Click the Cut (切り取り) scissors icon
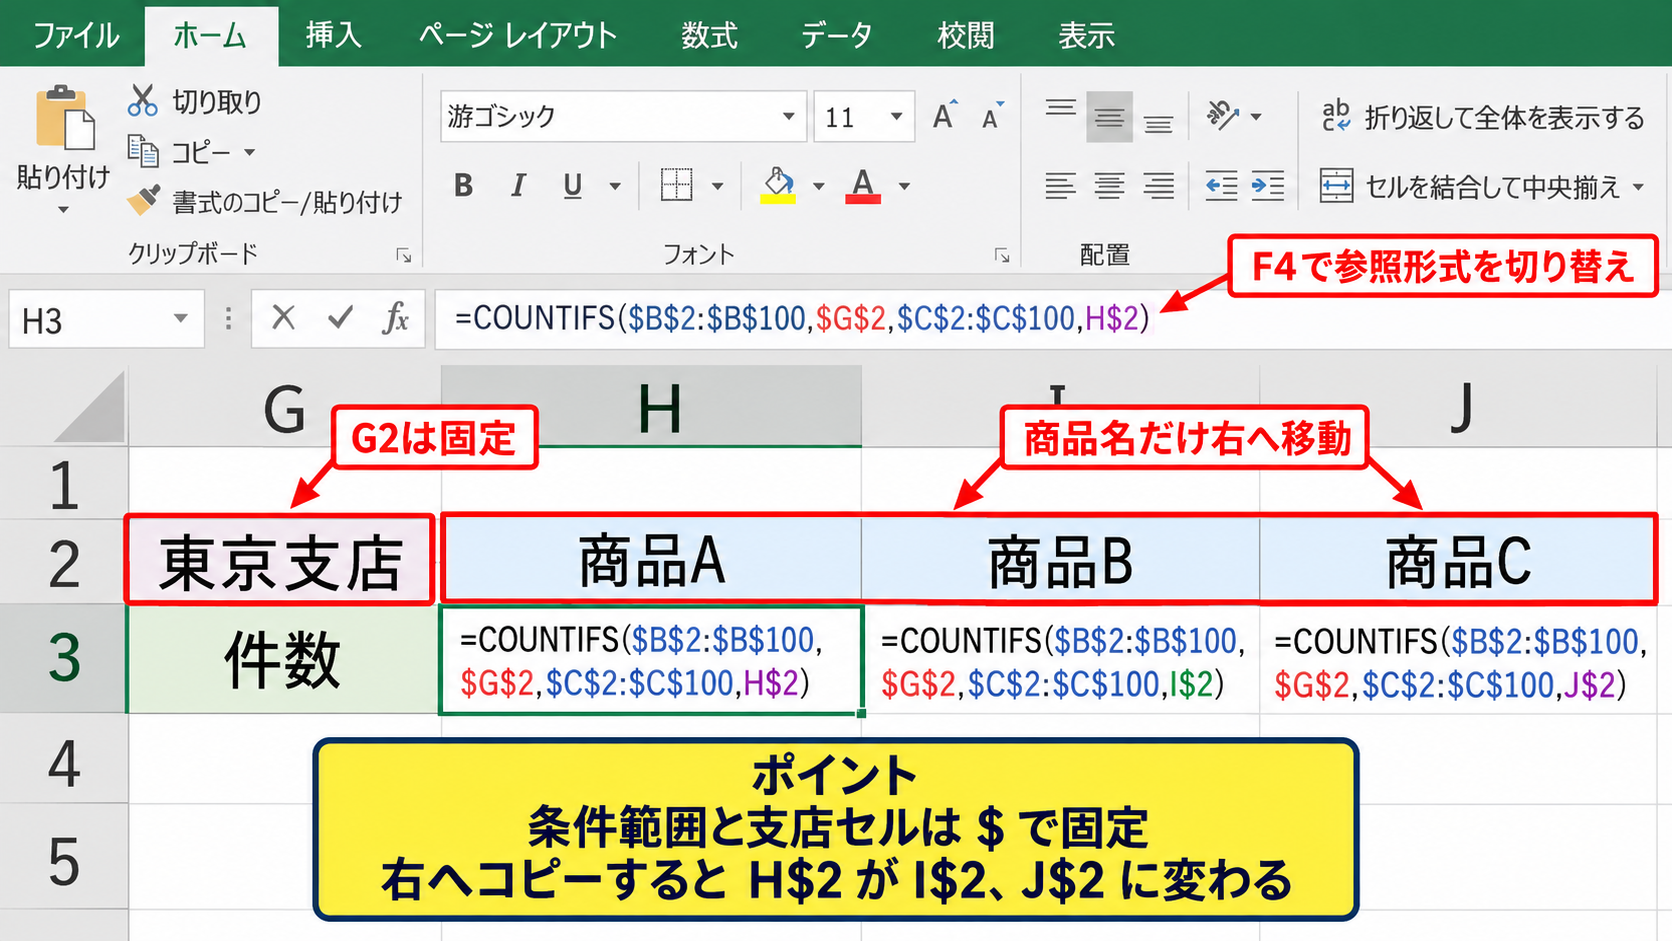This screenshot has height=941, width=1672. click(143, 100)
